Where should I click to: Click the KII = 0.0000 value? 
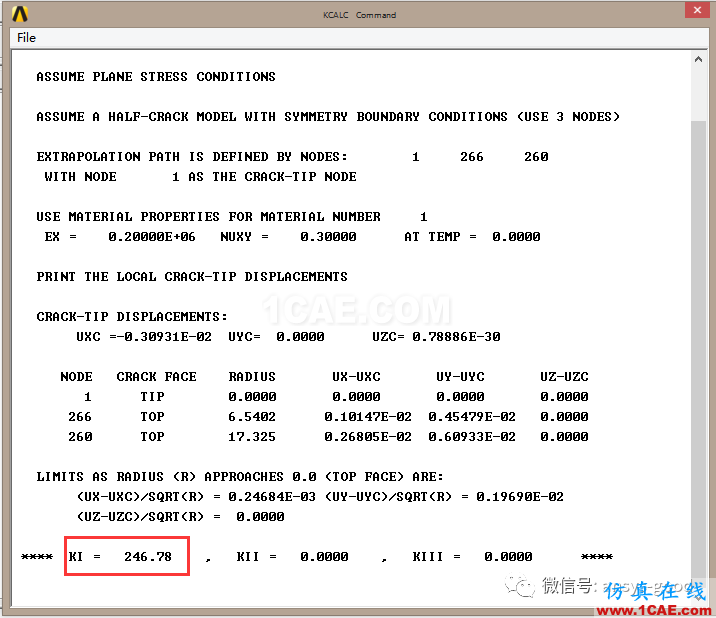pos(292,556)
